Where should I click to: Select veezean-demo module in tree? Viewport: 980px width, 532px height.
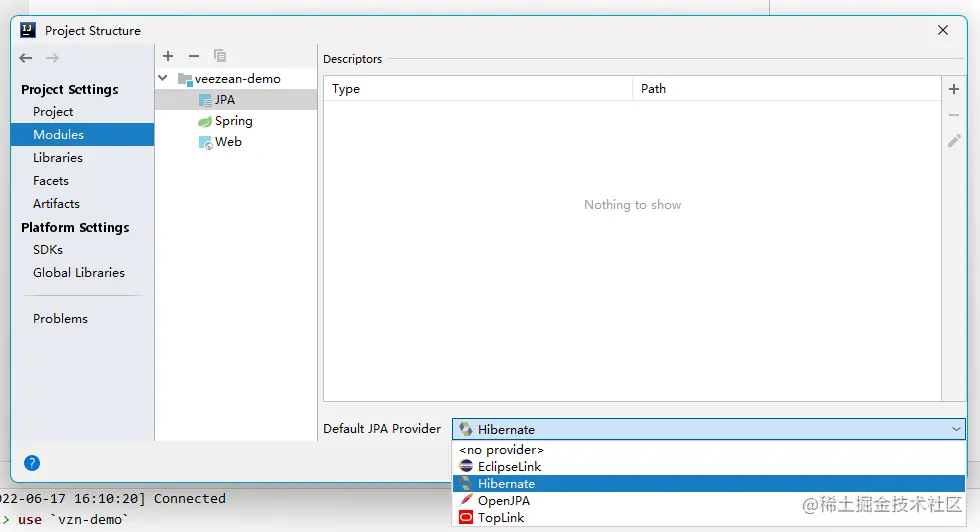coord(238,79)
